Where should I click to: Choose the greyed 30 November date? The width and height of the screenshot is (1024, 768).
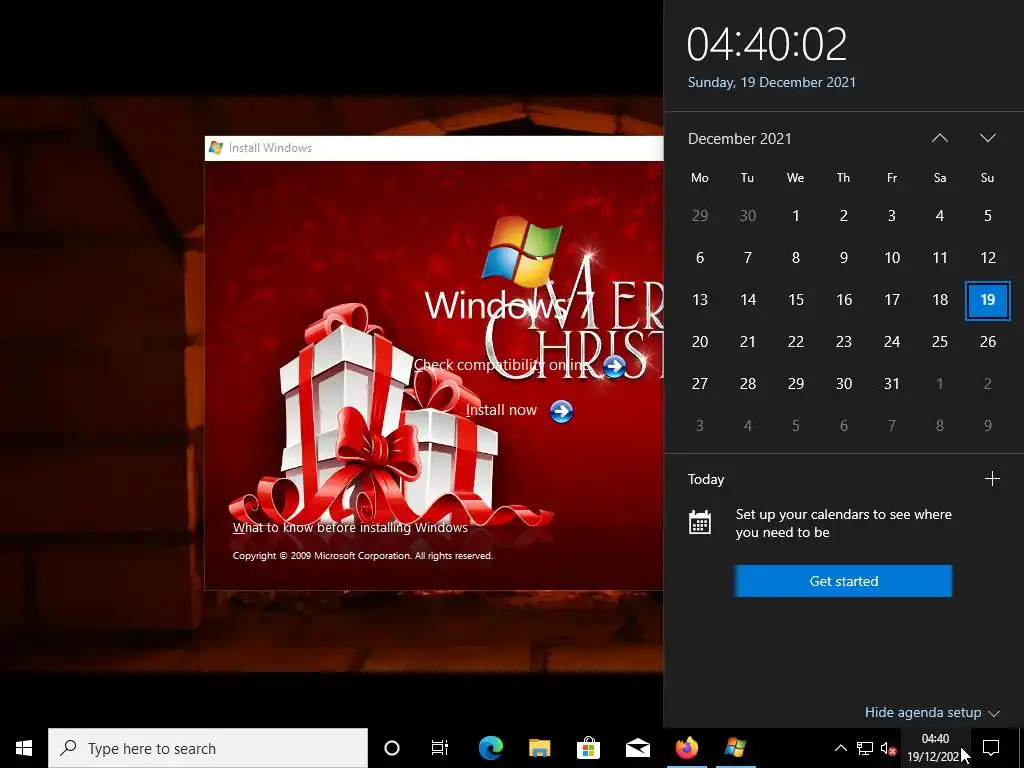click(748, 216)
